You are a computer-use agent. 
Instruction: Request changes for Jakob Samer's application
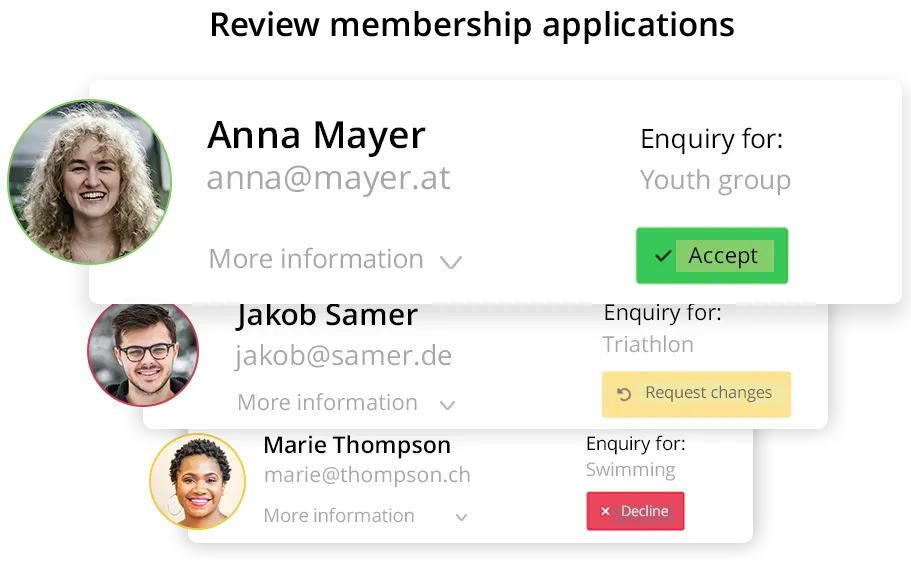tap(696, 394)
